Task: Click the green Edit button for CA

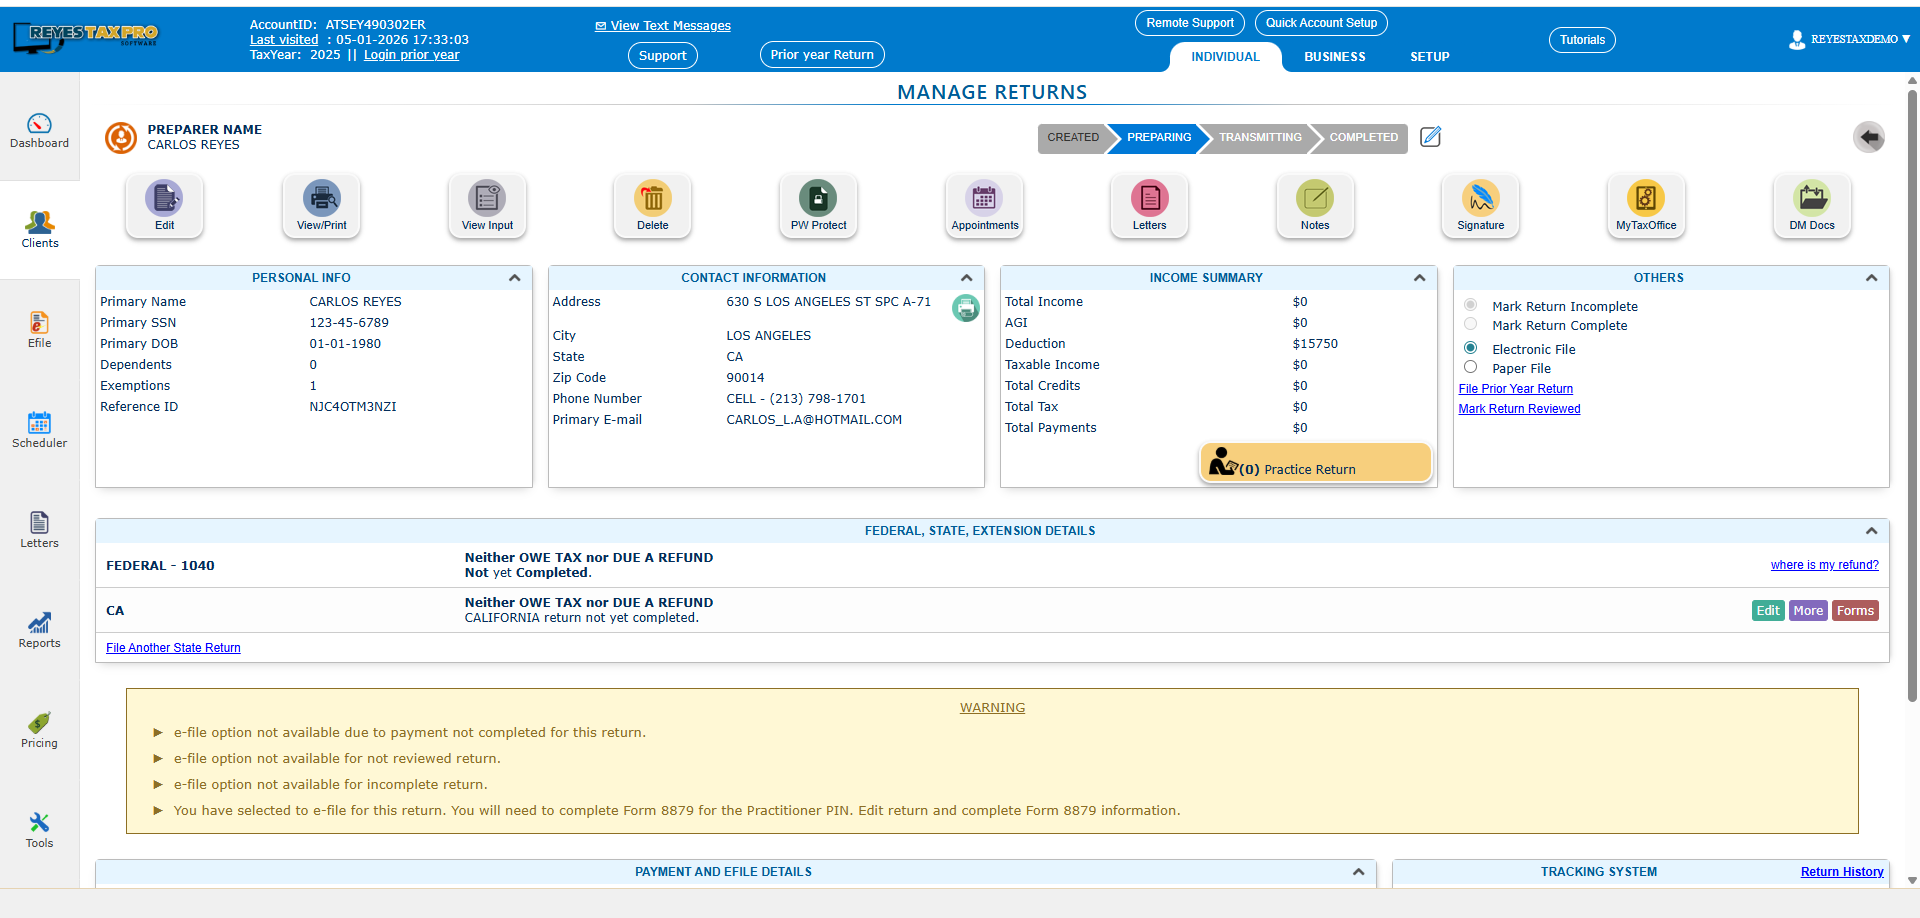Action: click(1768, 611)
